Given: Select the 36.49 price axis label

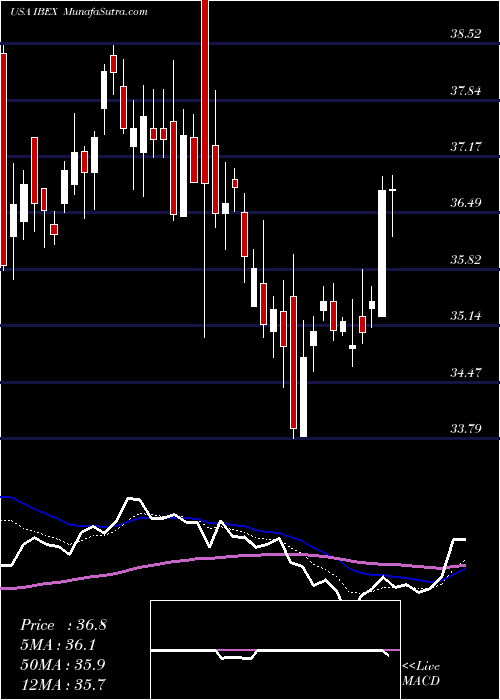Looking at the screenshot, I should click(x=466, y=204).
